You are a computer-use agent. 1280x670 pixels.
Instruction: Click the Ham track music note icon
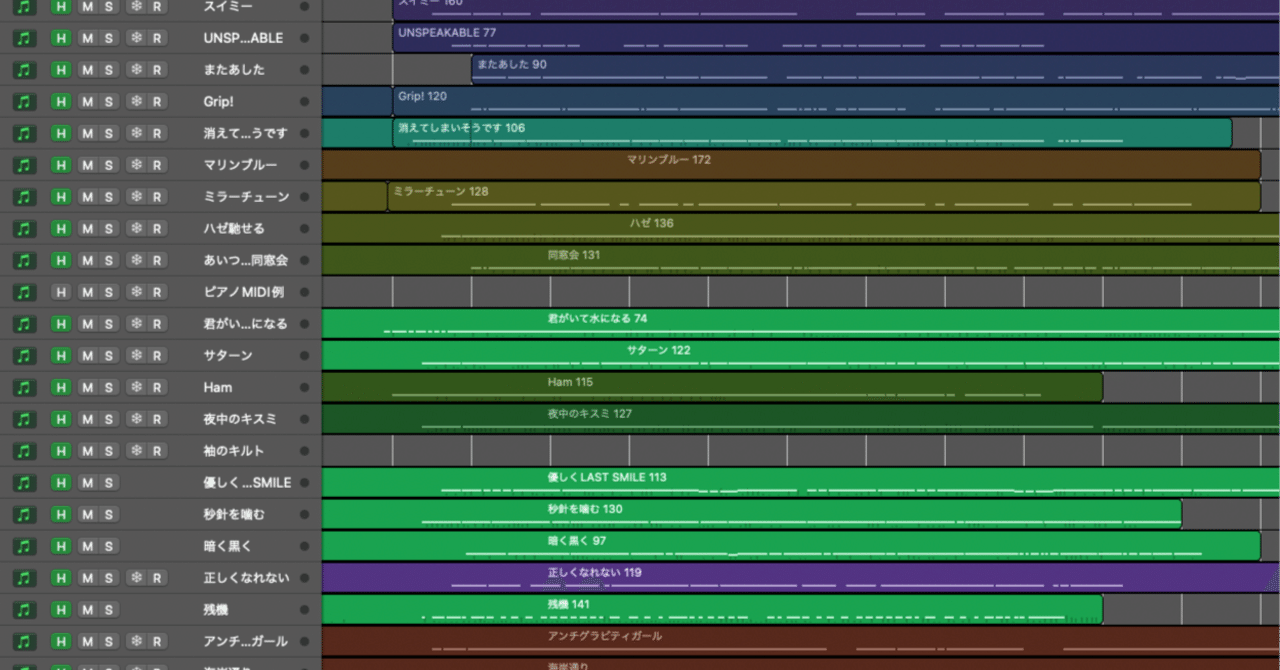pos(26,387)
